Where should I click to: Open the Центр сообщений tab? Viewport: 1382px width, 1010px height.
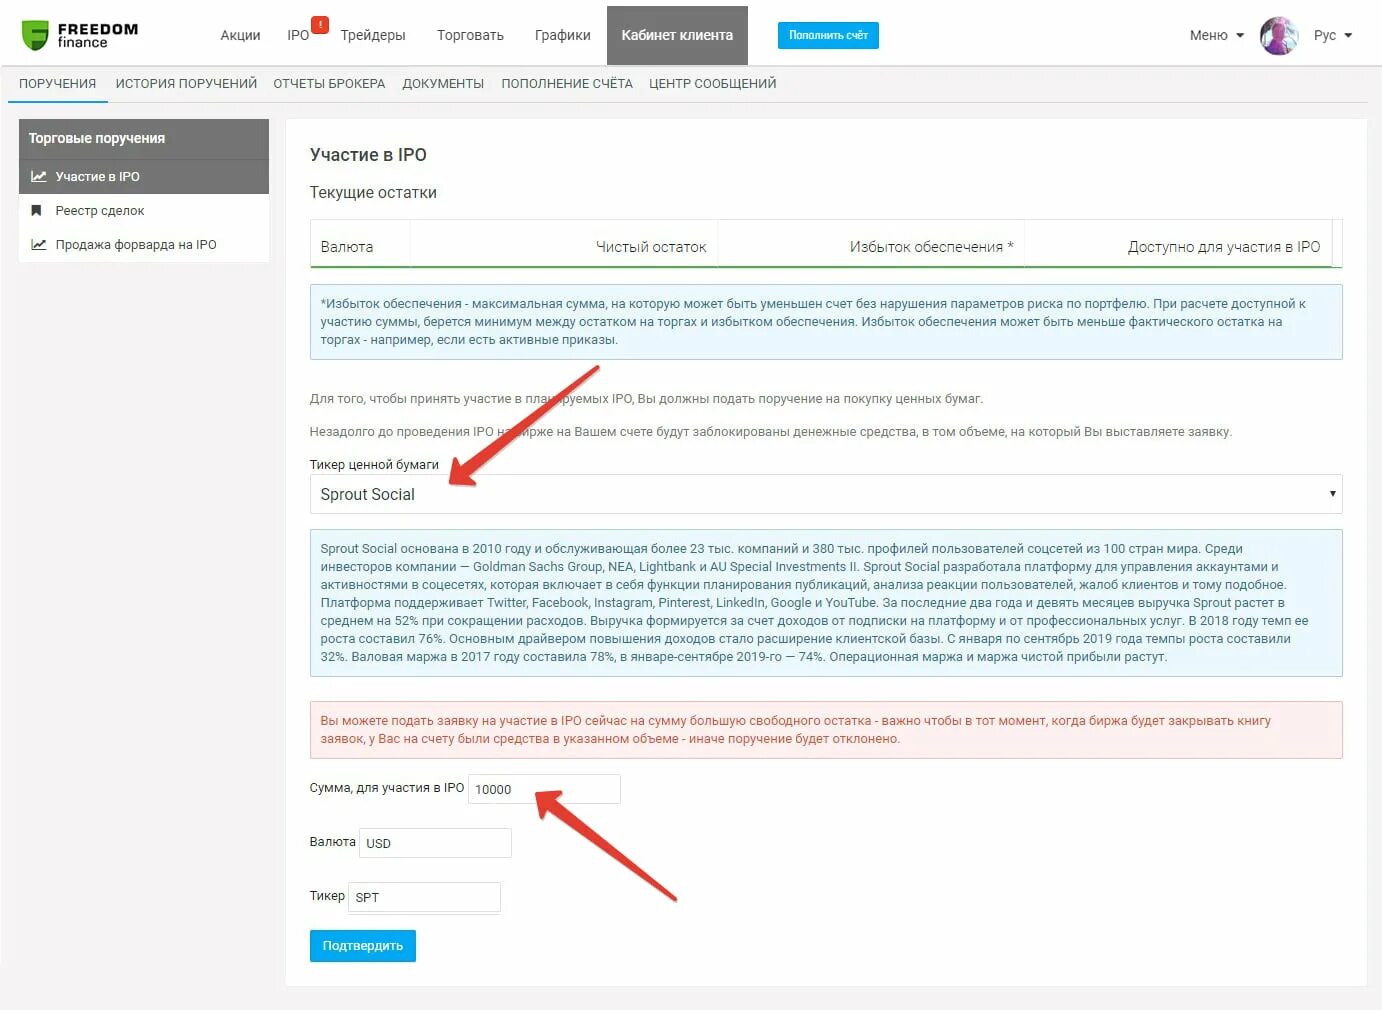[713, 84]
